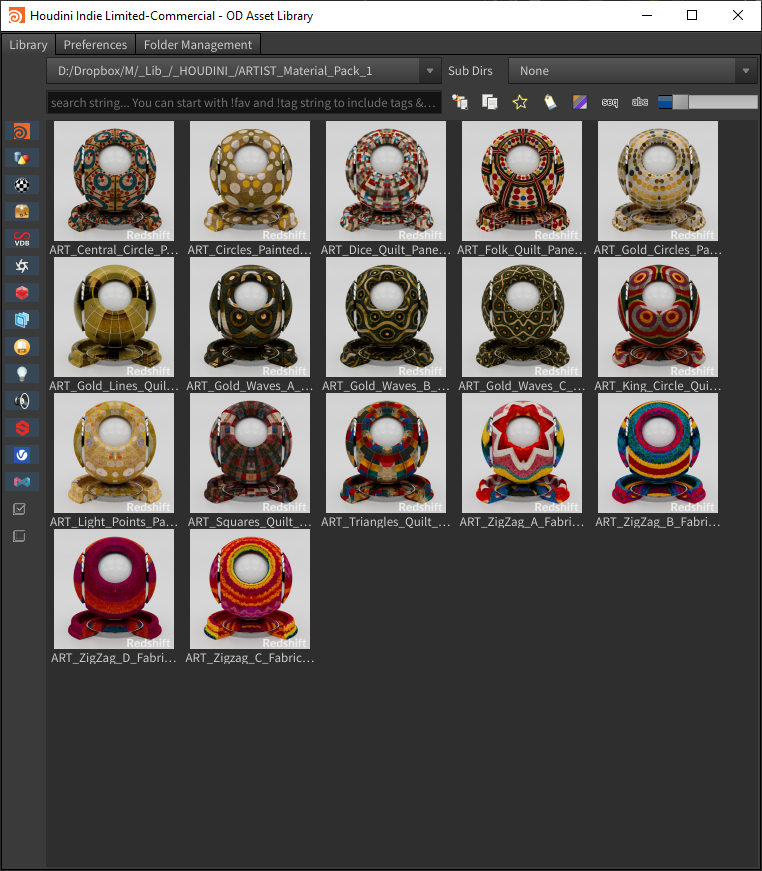Select the ART_Gold_Circles material thumbnail
Screen dimensions: 762x871
tap(658, 181)
